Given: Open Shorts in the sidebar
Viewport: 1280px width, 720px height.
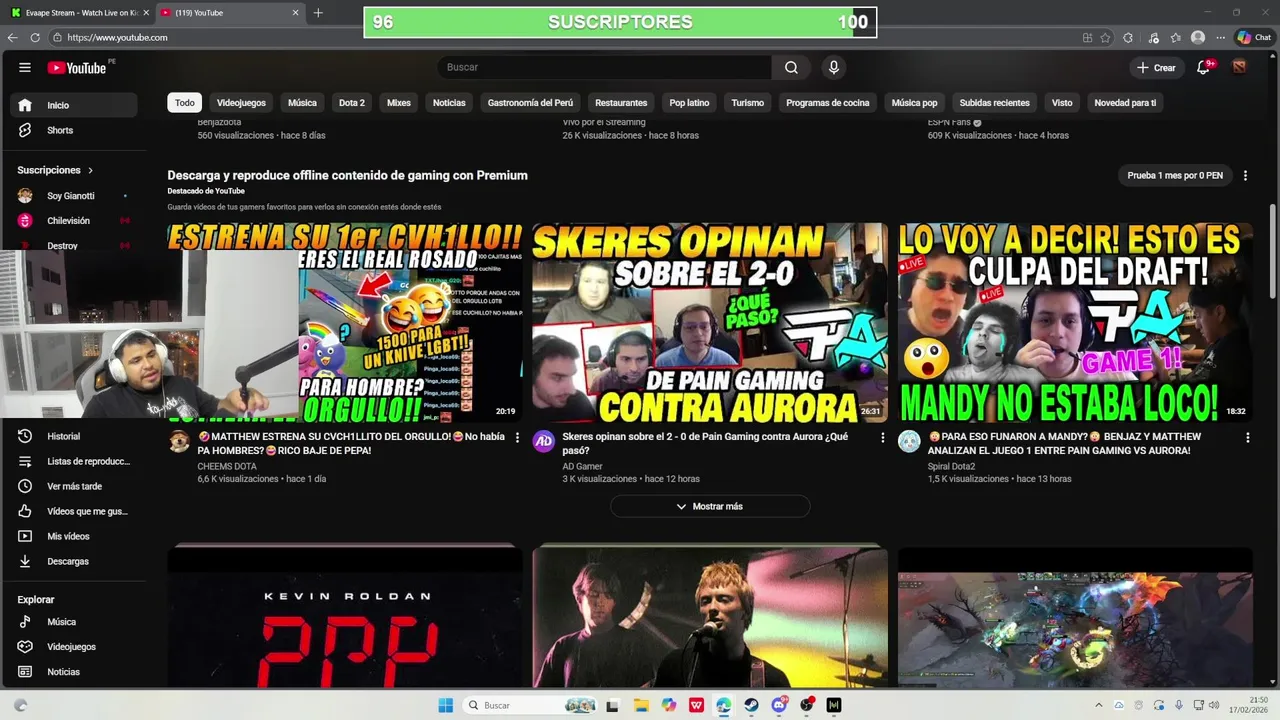Looking at the screenshot, I should [x=72, y=130].
